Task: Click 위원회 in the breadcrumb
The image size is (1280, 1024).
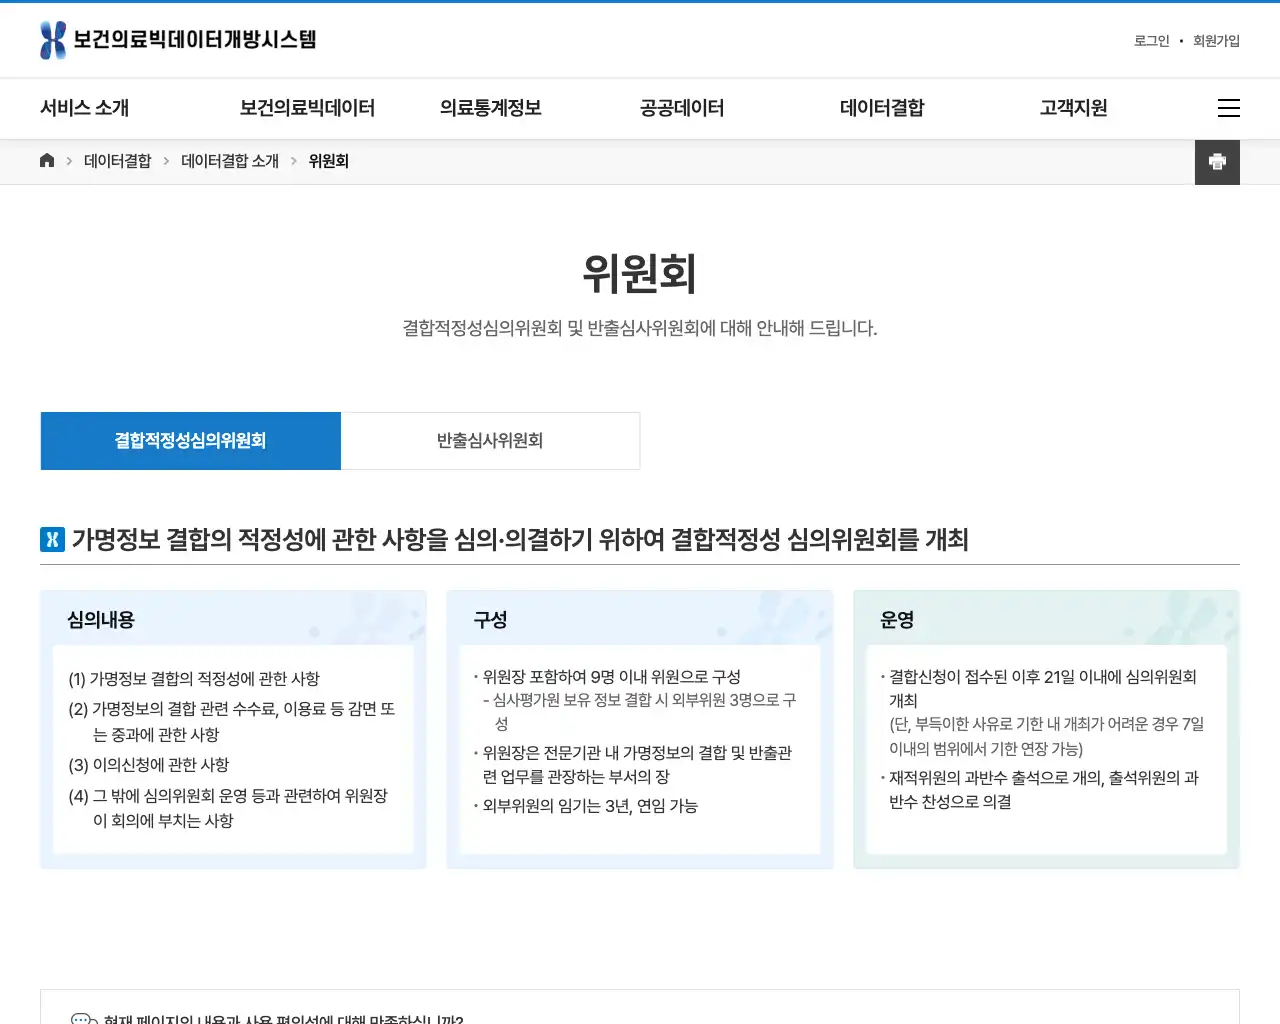Action: [x=328, y=161]
